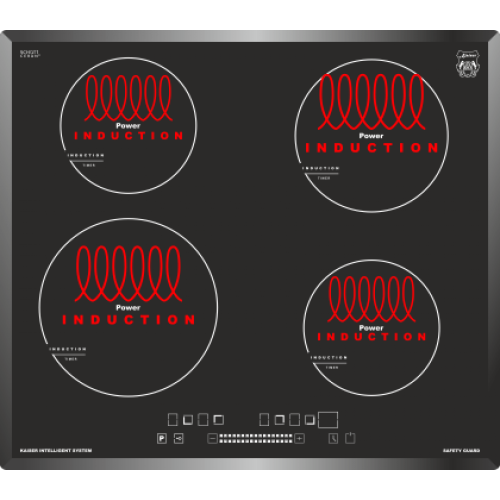Click the red coil in the smallest right zone
Screen dimensions: 500x500
click(371, 299)
